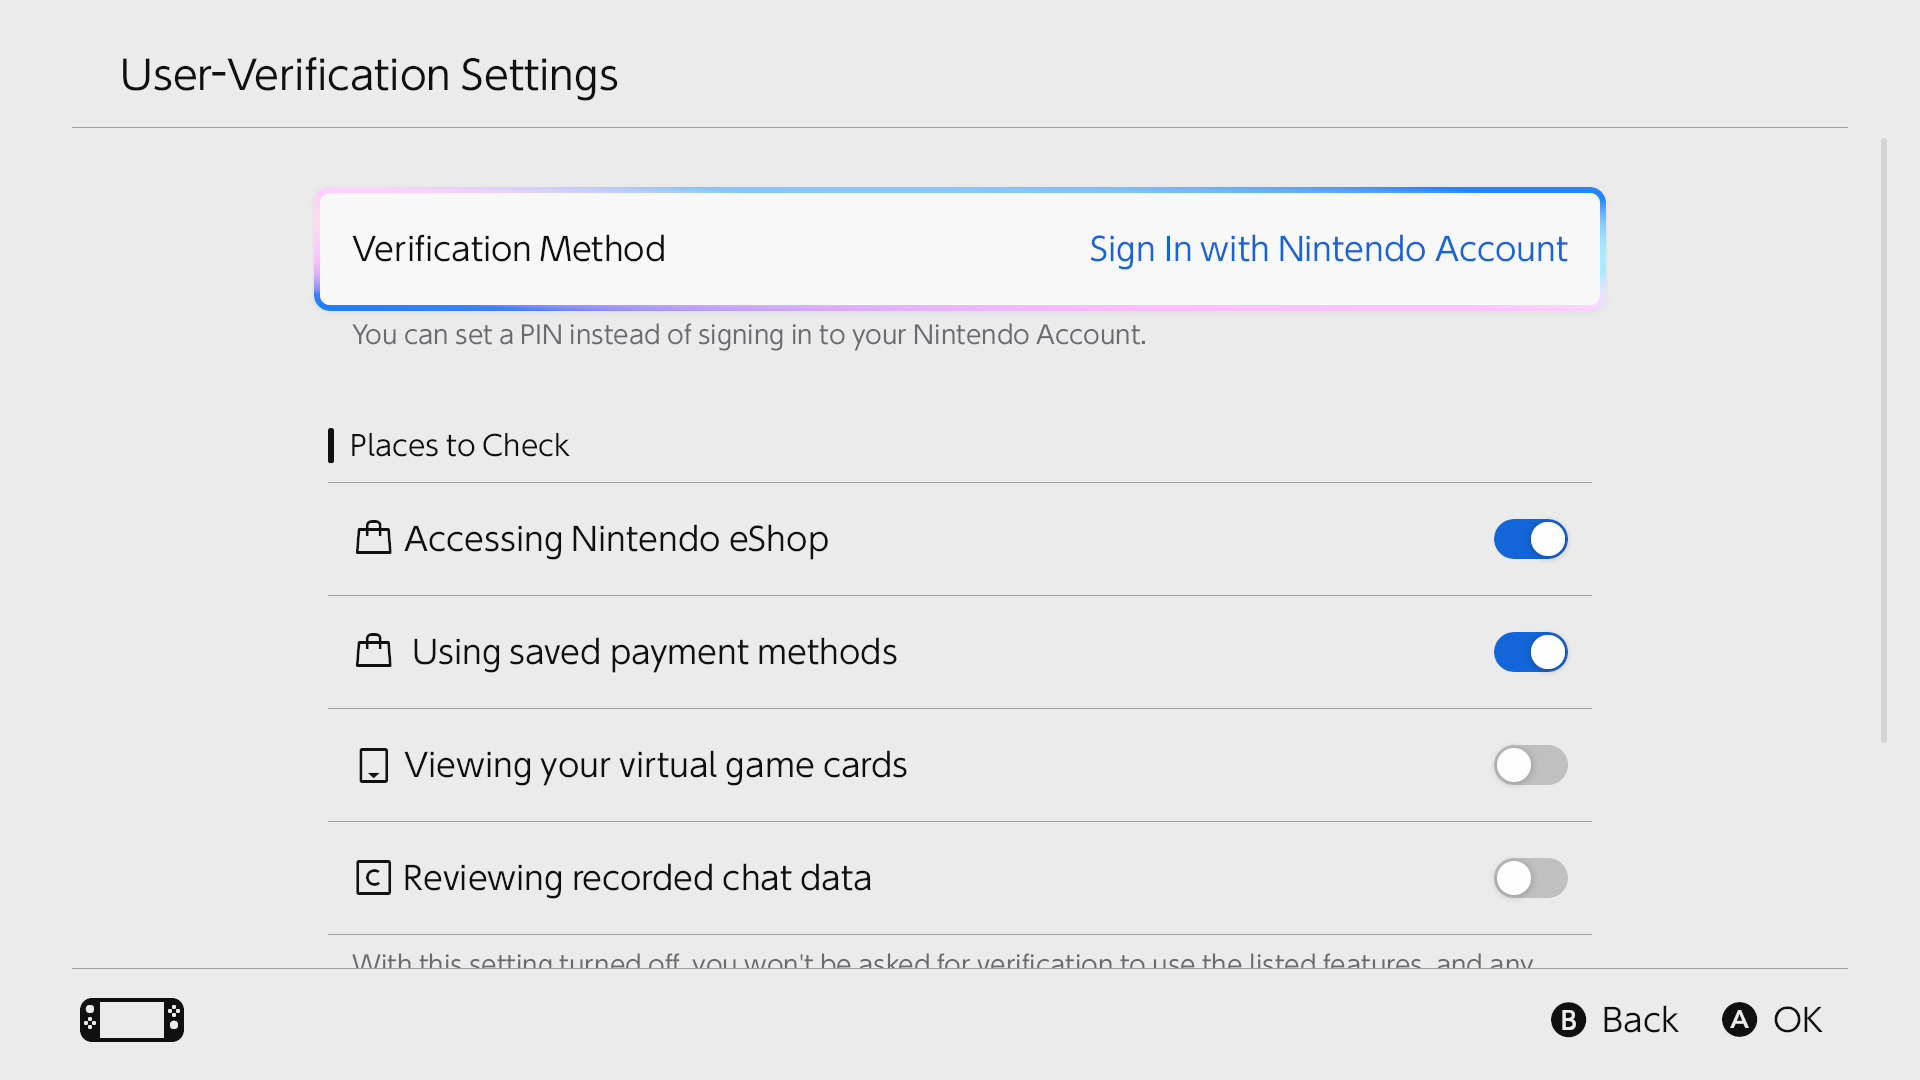
Task: Click the bag icon next to saved payment methods
Action: (x=373, y=651)
